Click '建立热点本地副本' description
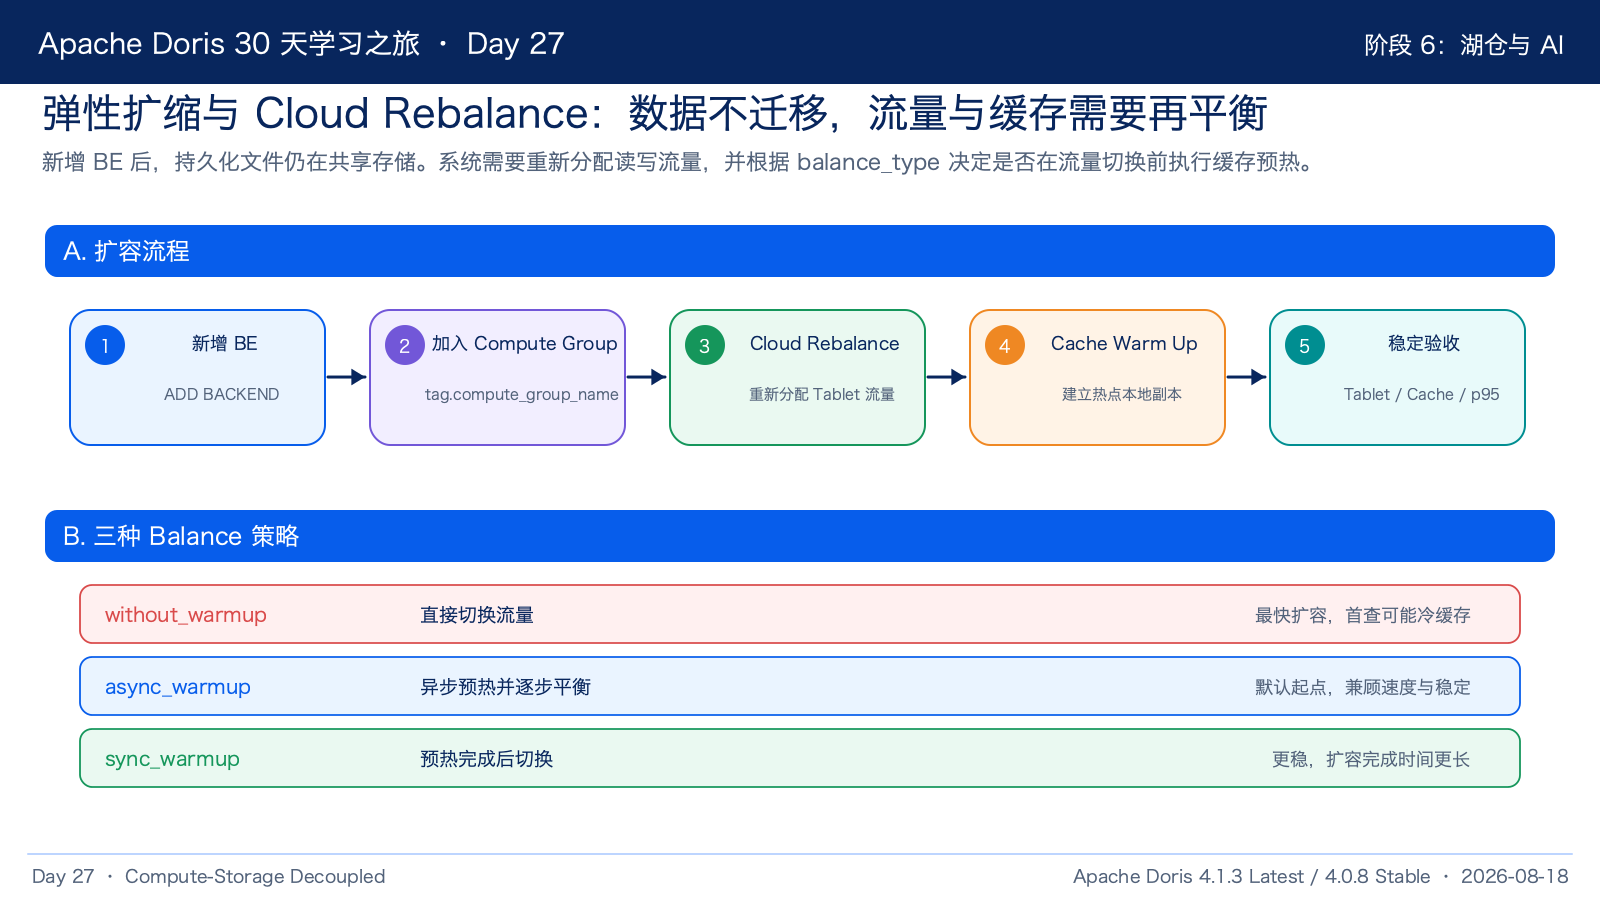Image resolution: width=1600 pixels, height=900 pixels. (x=1122, y=394)
